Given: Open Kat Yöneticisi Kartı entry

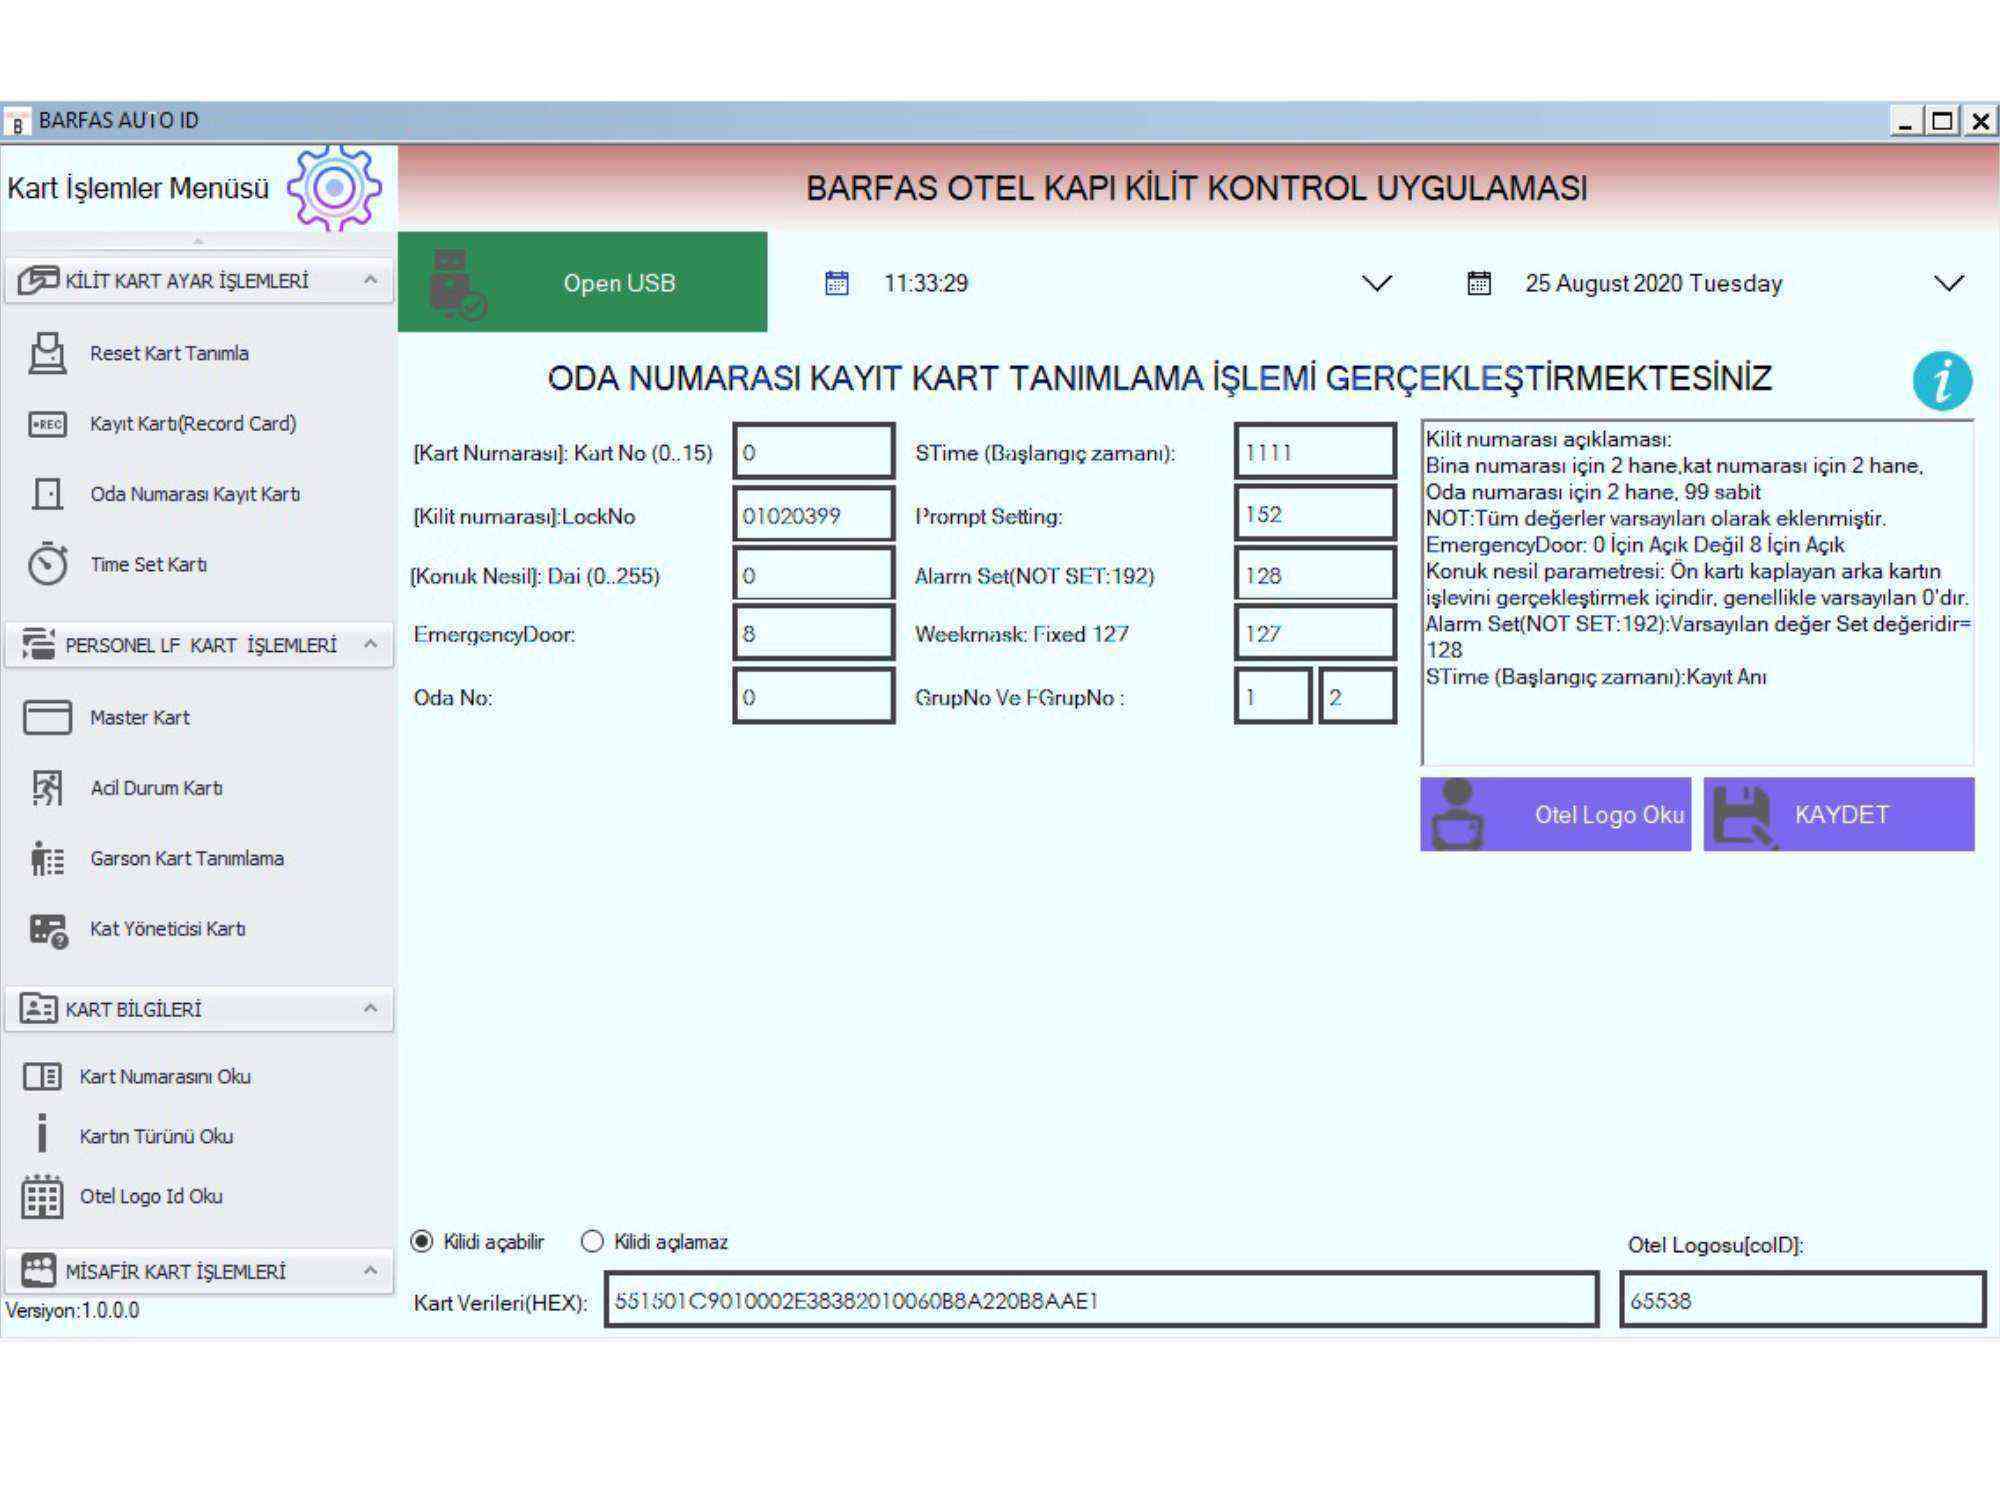Looking at the screenshot, I should pos(167,929).
